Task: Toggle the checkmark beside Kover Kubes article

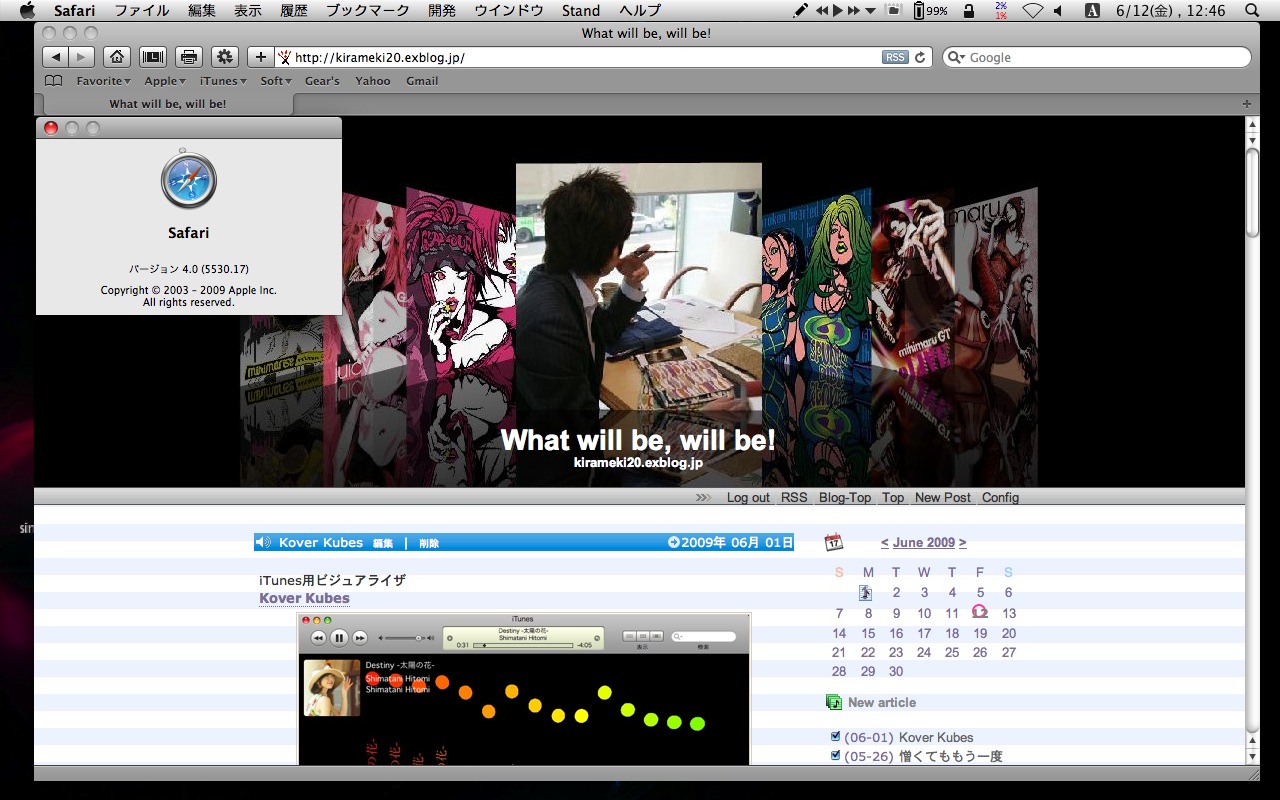Action: coord(836,736)
